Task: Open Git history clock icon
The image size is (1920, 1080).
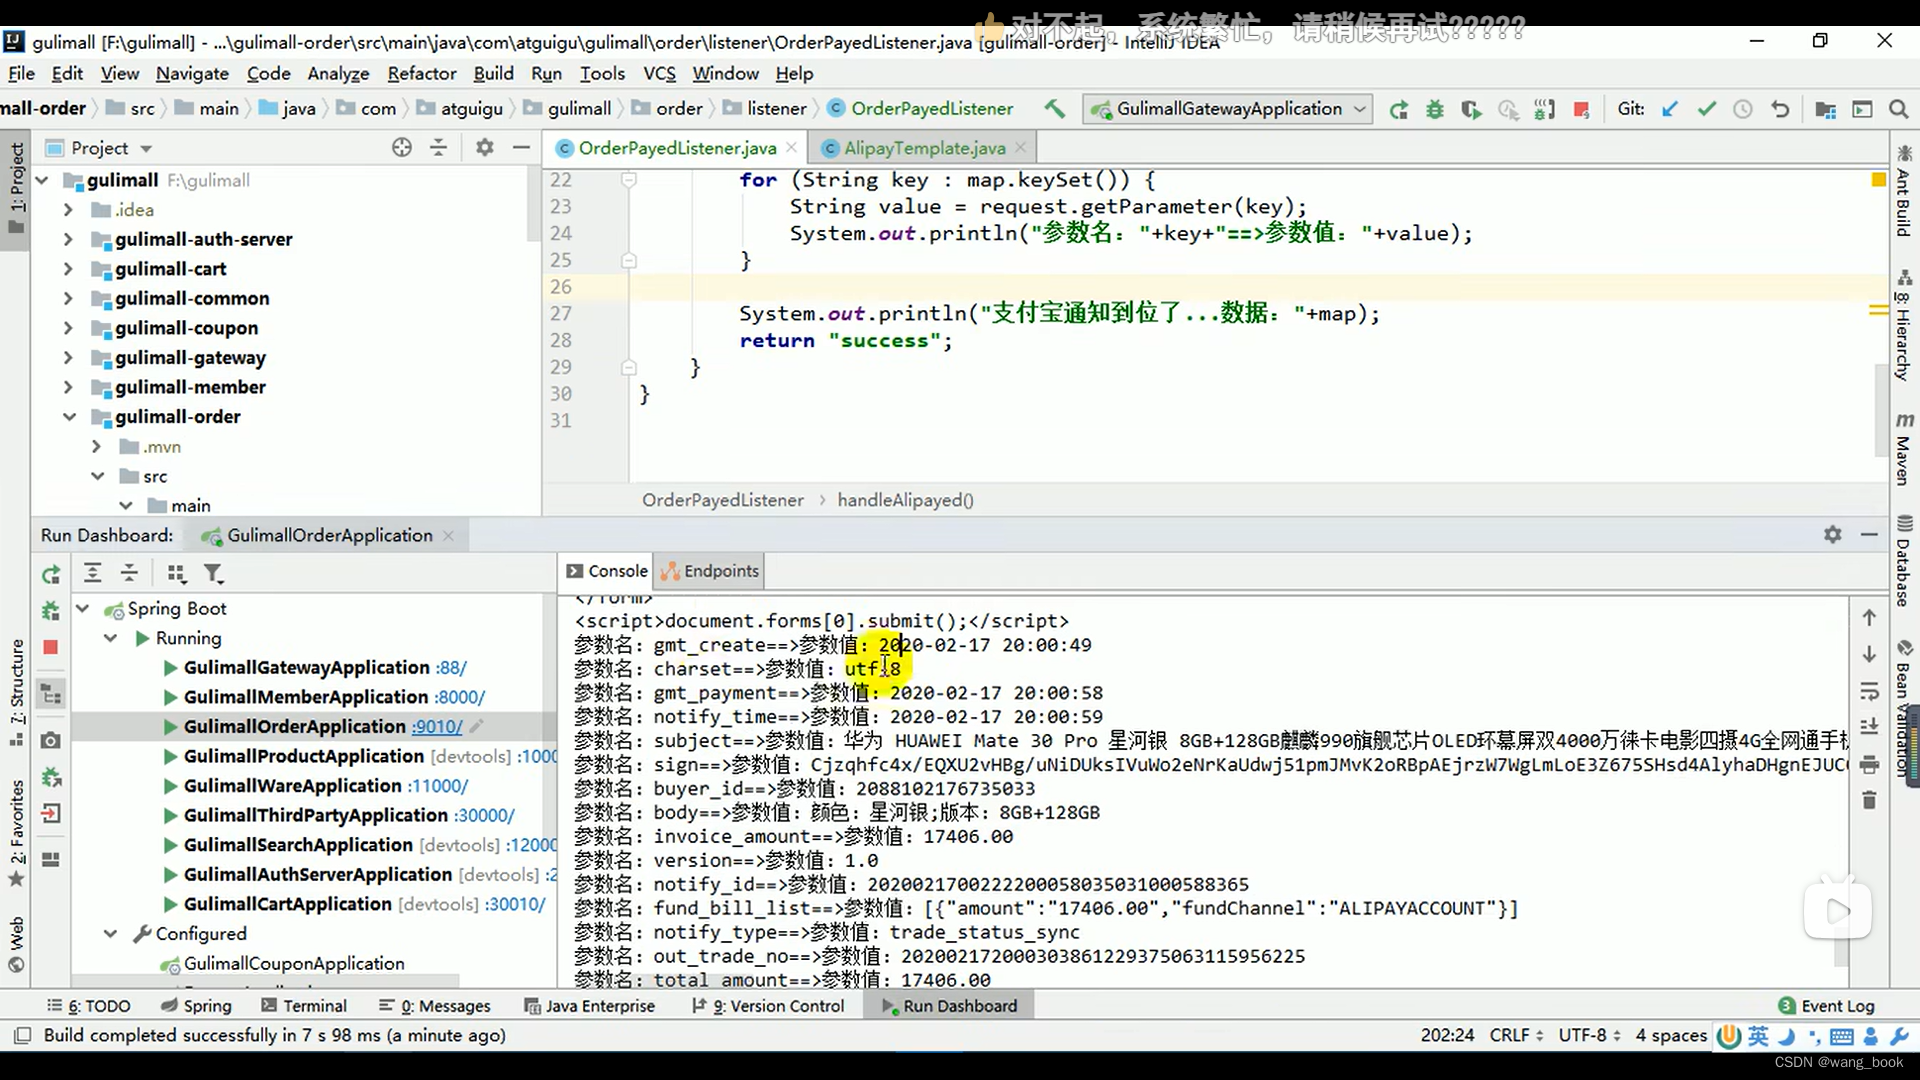Action: [1743, 109]
